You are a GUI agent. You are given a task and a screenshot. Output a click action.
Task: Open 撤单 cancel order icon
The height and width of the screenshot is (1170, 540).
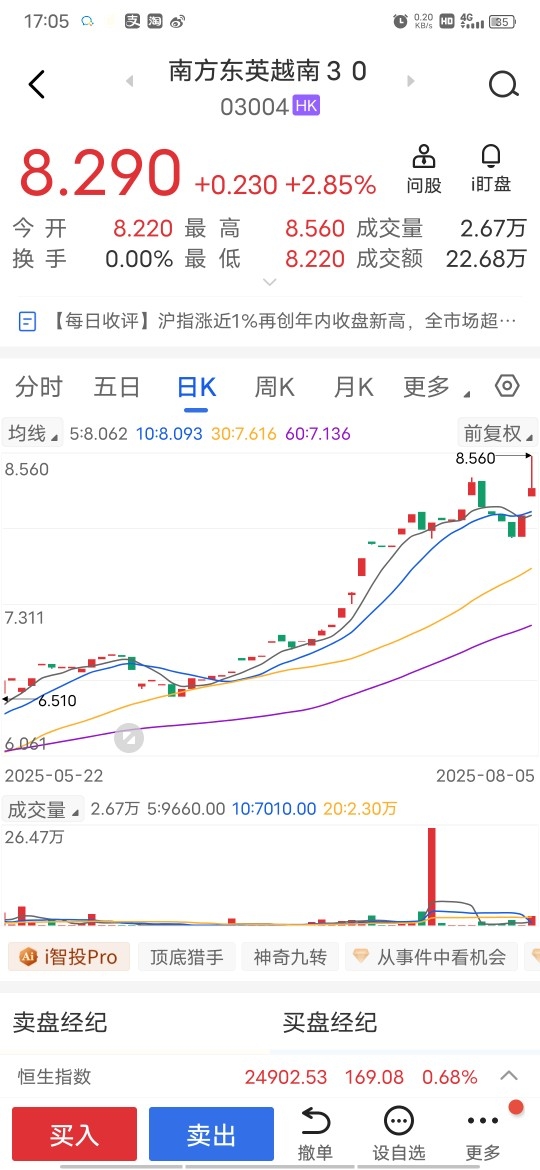tap(315, 1134)
